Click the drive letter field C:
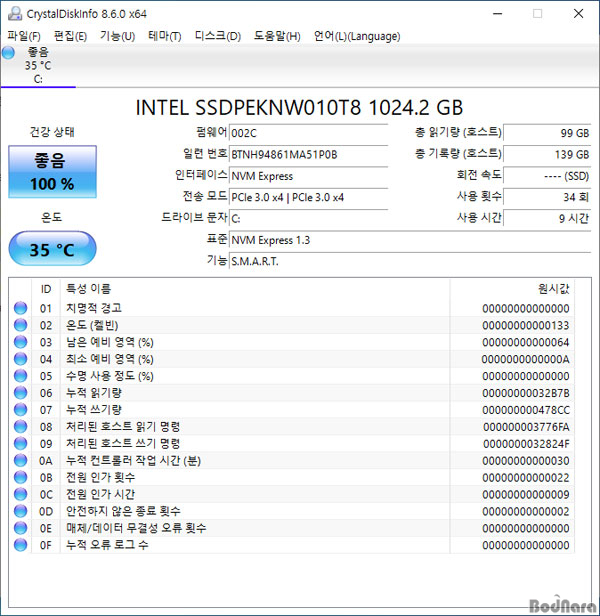 [308, 218]
